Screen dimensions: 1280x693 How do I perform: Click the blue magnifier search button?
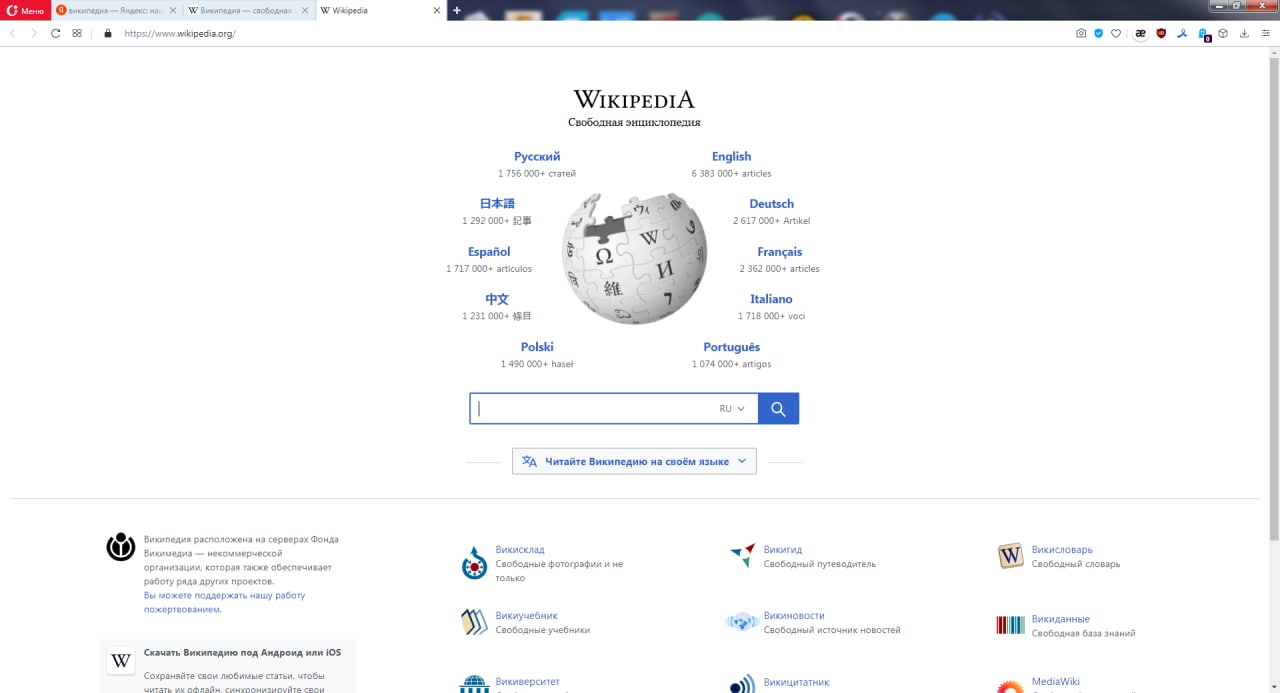click(778, 408)
